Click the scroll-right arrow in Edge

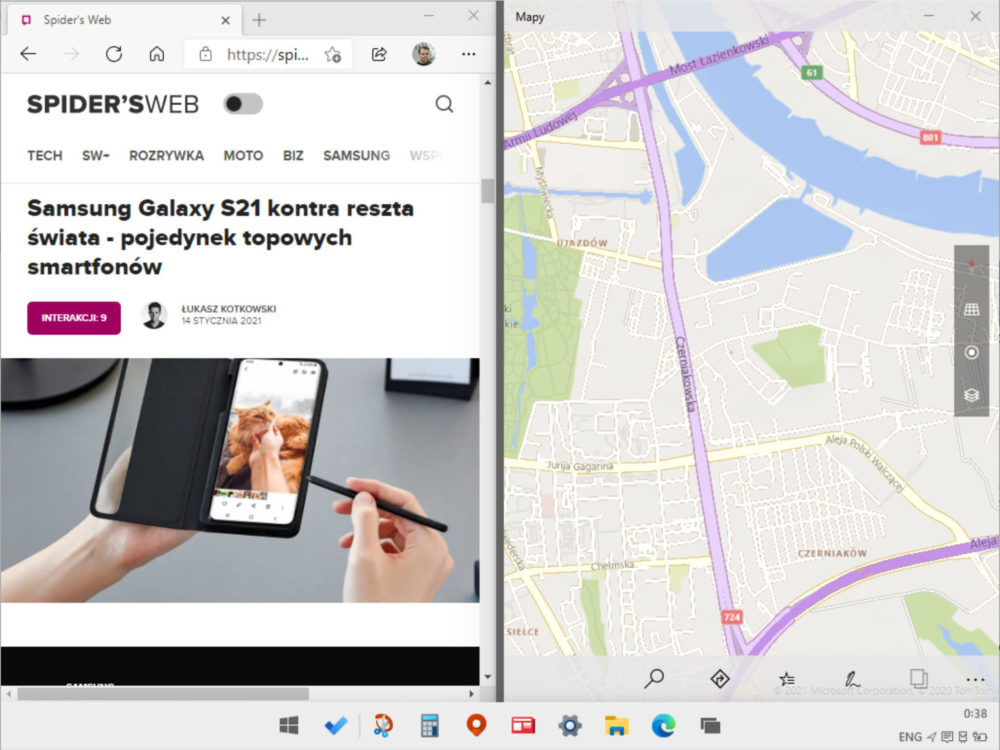coord(472,693)
